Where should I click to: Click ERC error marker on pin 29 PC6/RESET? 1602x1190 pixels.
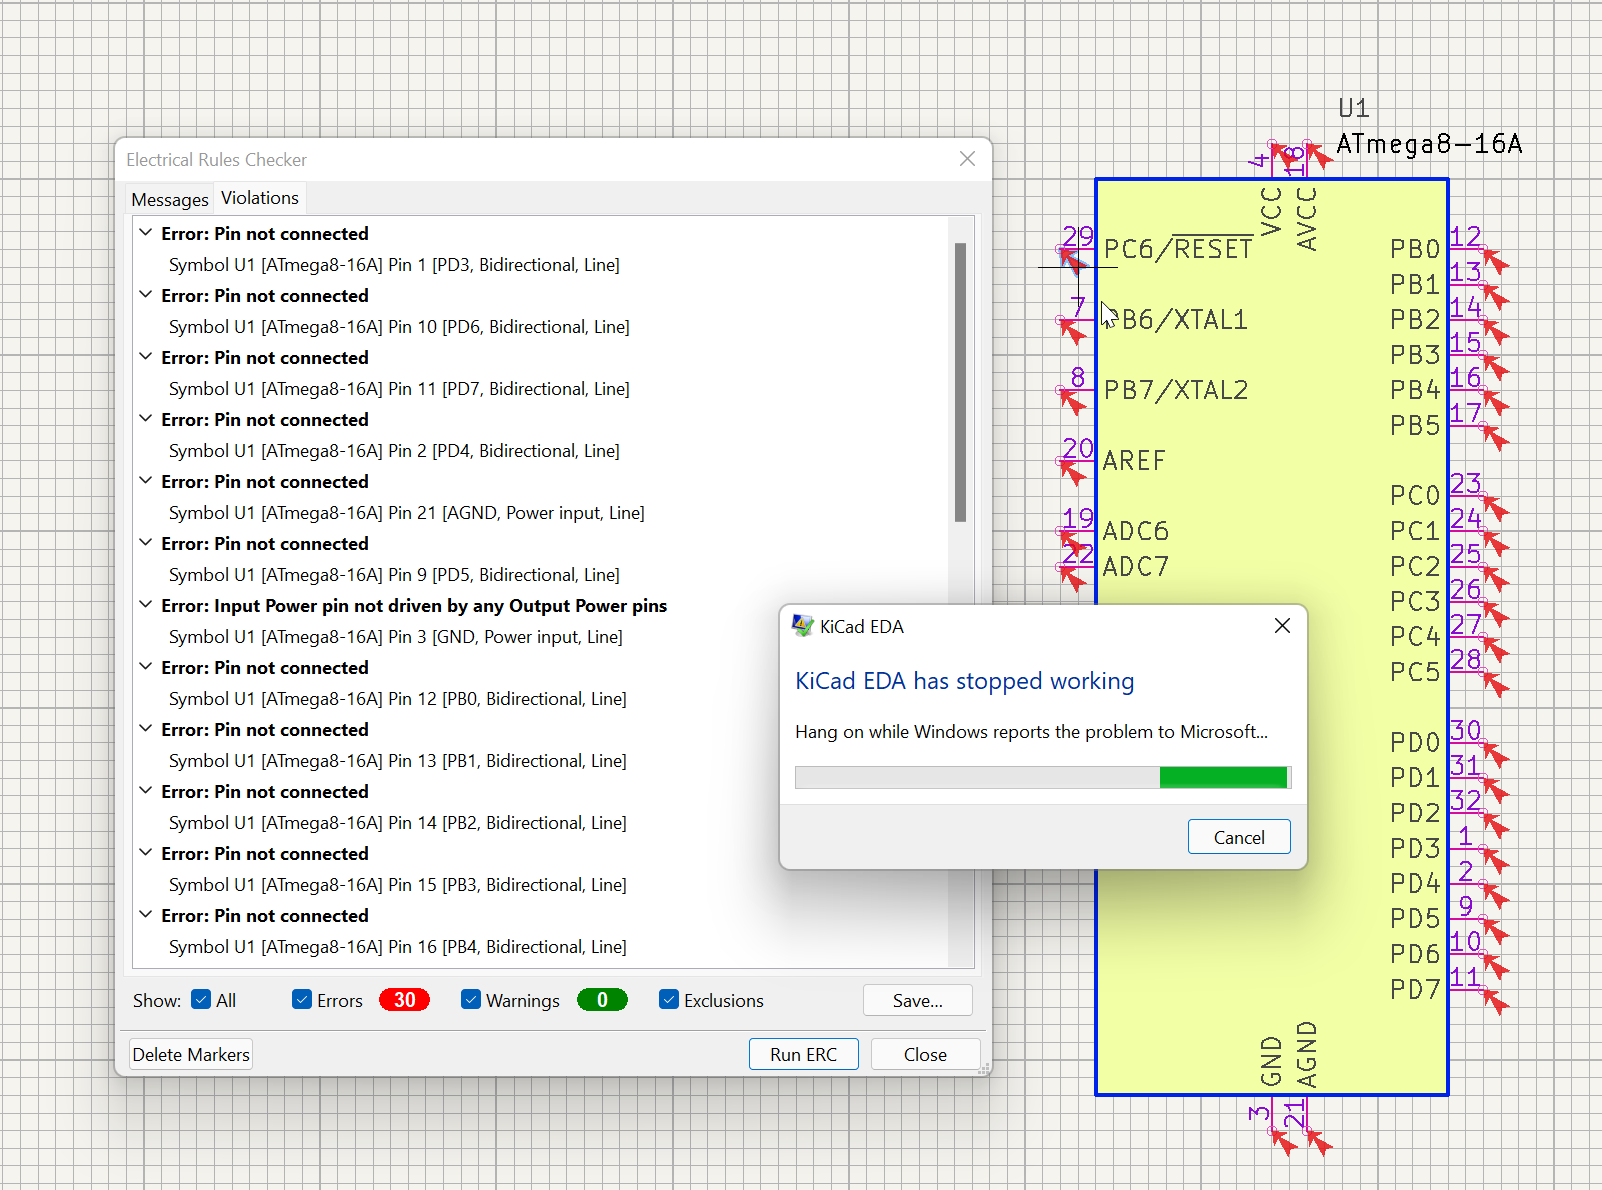pyautogui.click(x=1071, y=262)
